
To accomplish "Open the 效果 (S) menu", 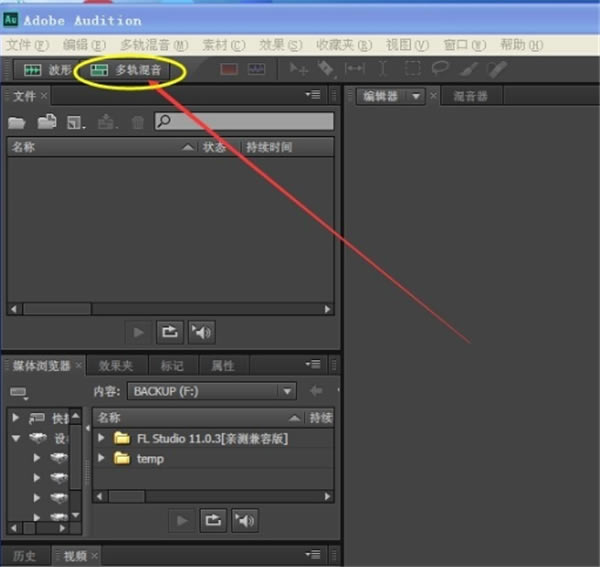I will (x=280, y=45).
